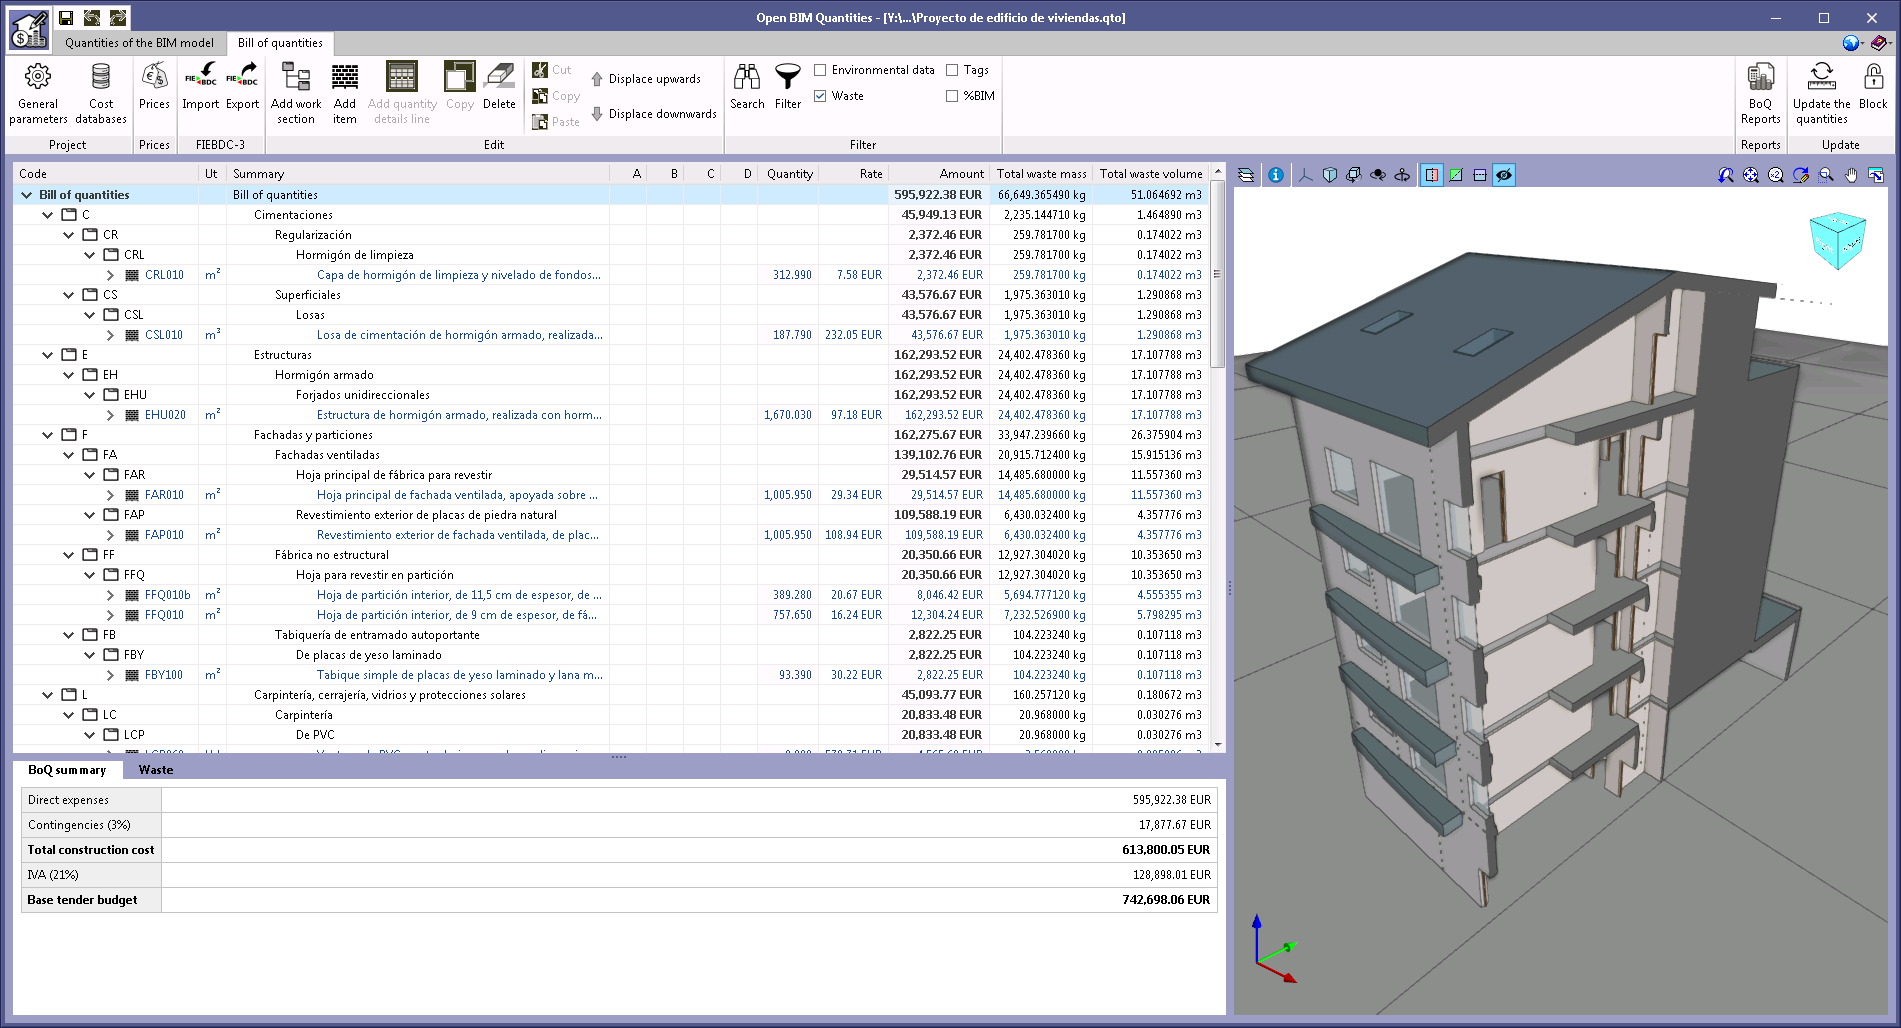Open BoQ Reports
Screen dimensions: 1901x1028
tap(1760, 94)
